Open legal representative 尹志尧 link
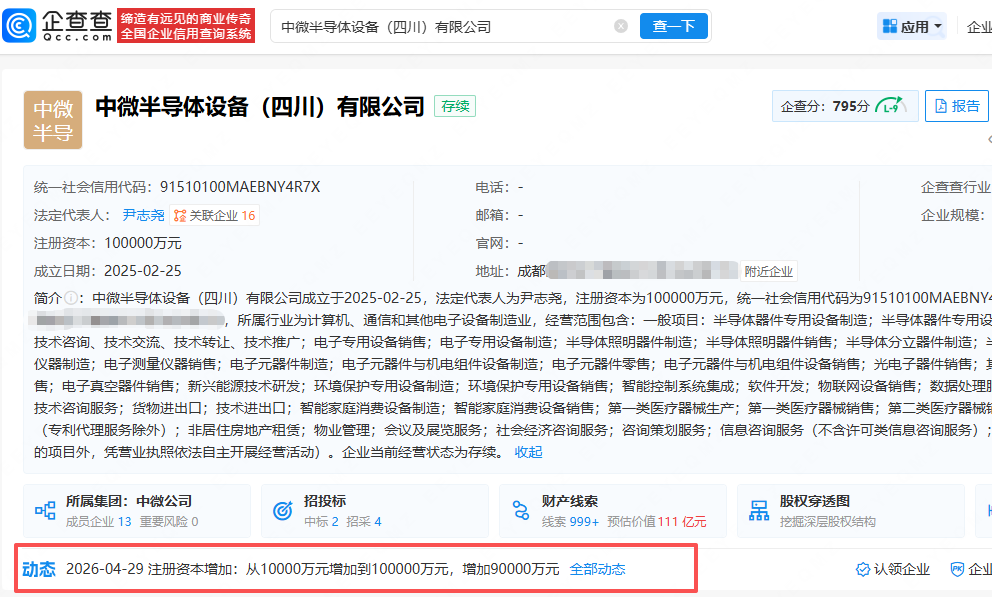 [143, 216]
